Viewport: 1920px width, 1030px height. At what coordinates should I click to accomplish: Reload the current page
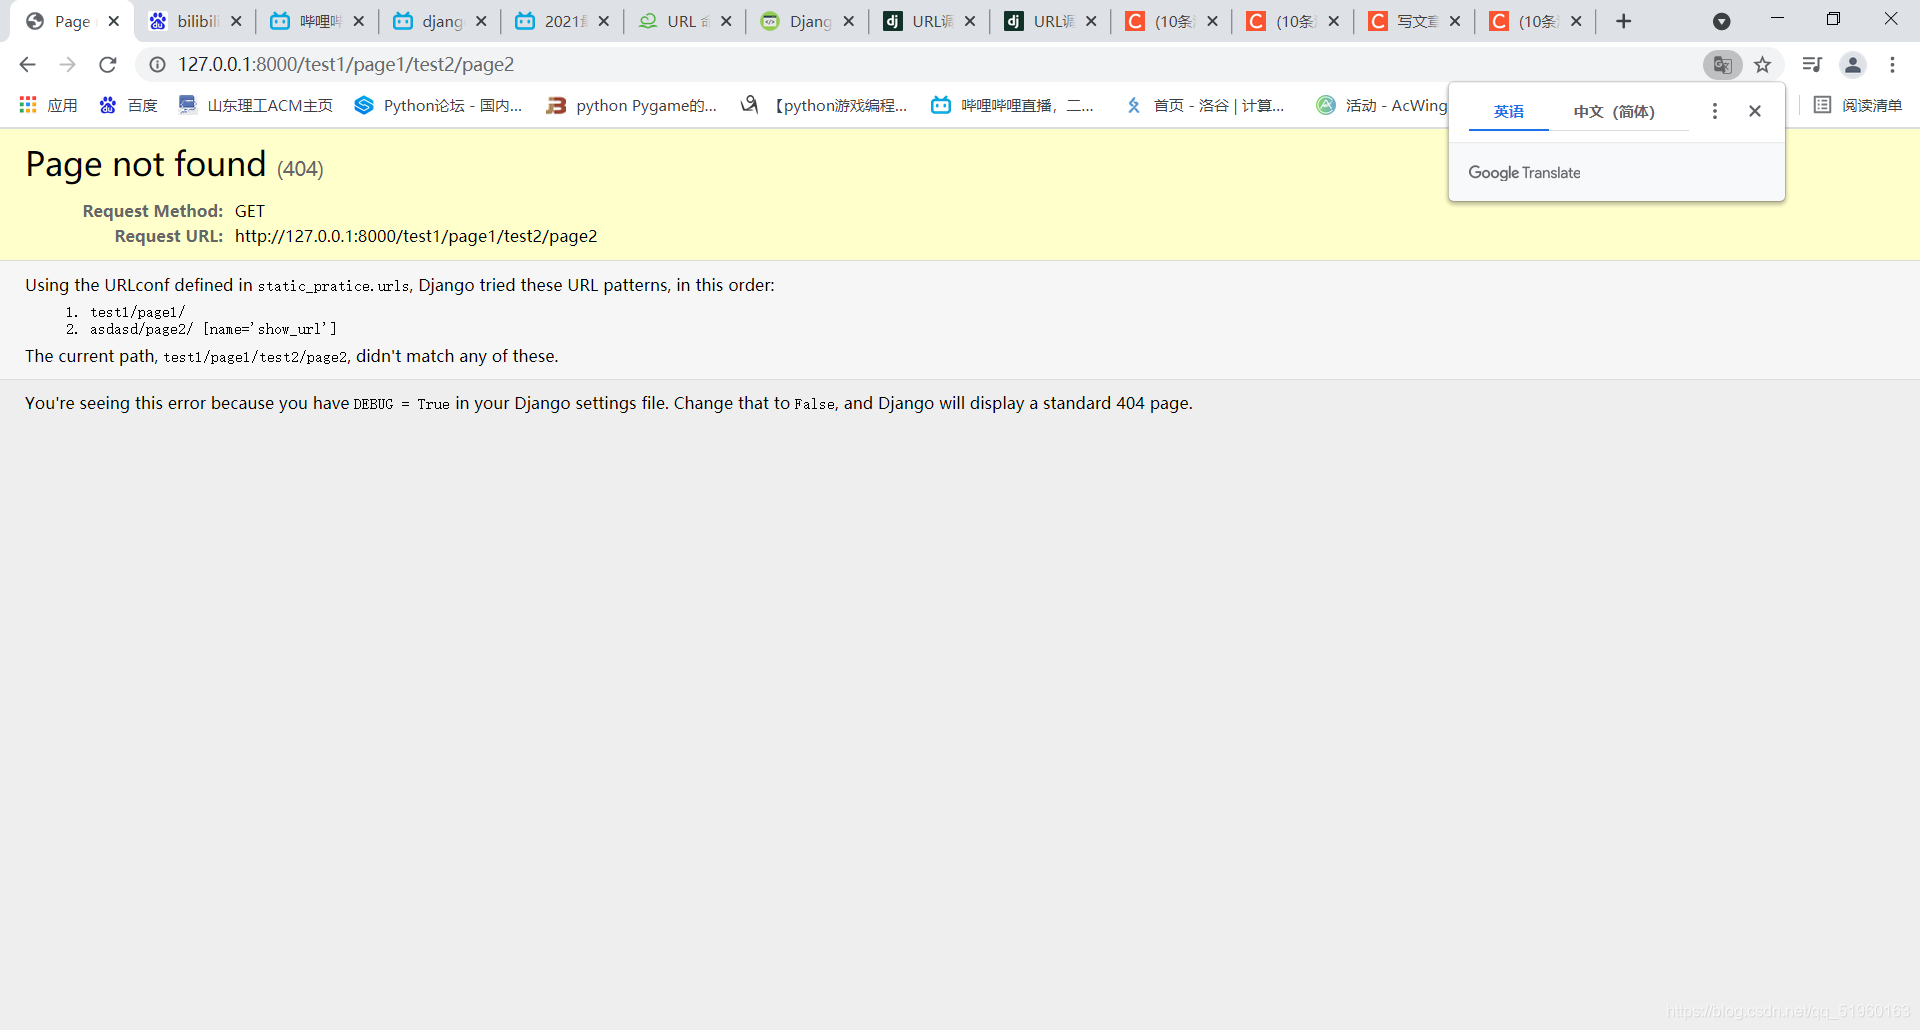108,65
